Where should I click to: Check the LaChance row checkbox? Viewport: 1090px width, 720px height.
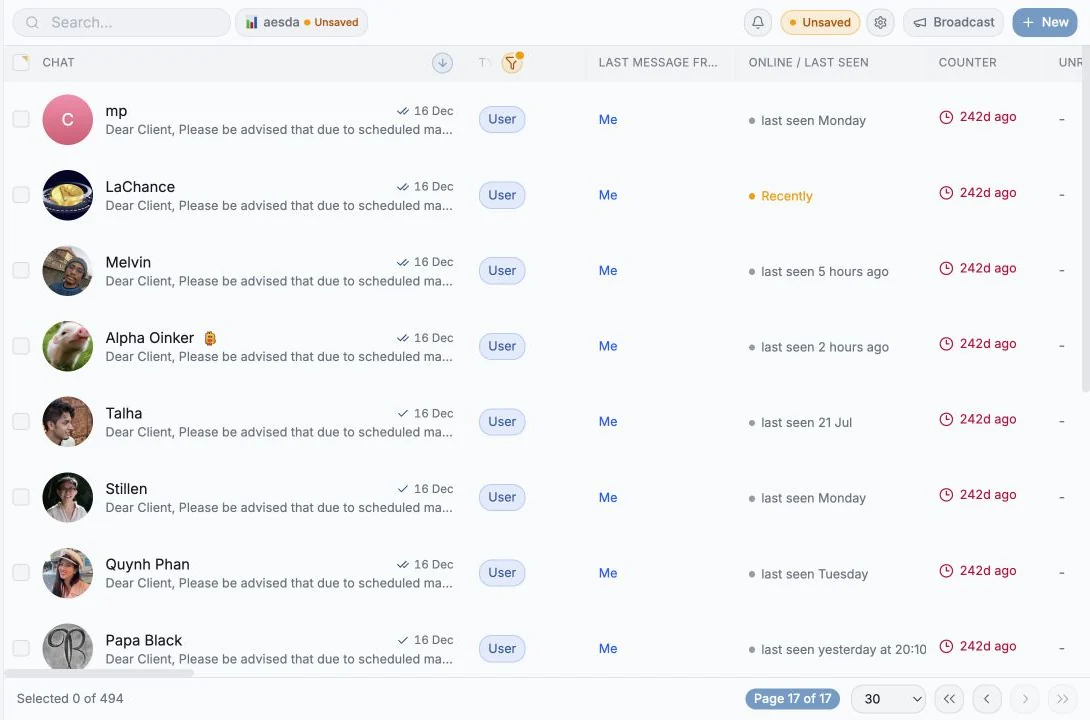click(22, 195)
